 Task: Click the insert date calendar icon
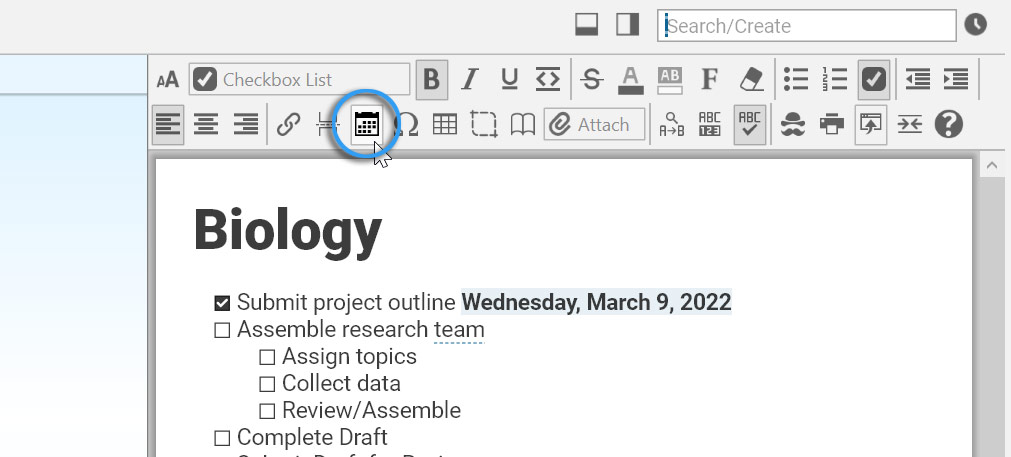pos(367,125)
